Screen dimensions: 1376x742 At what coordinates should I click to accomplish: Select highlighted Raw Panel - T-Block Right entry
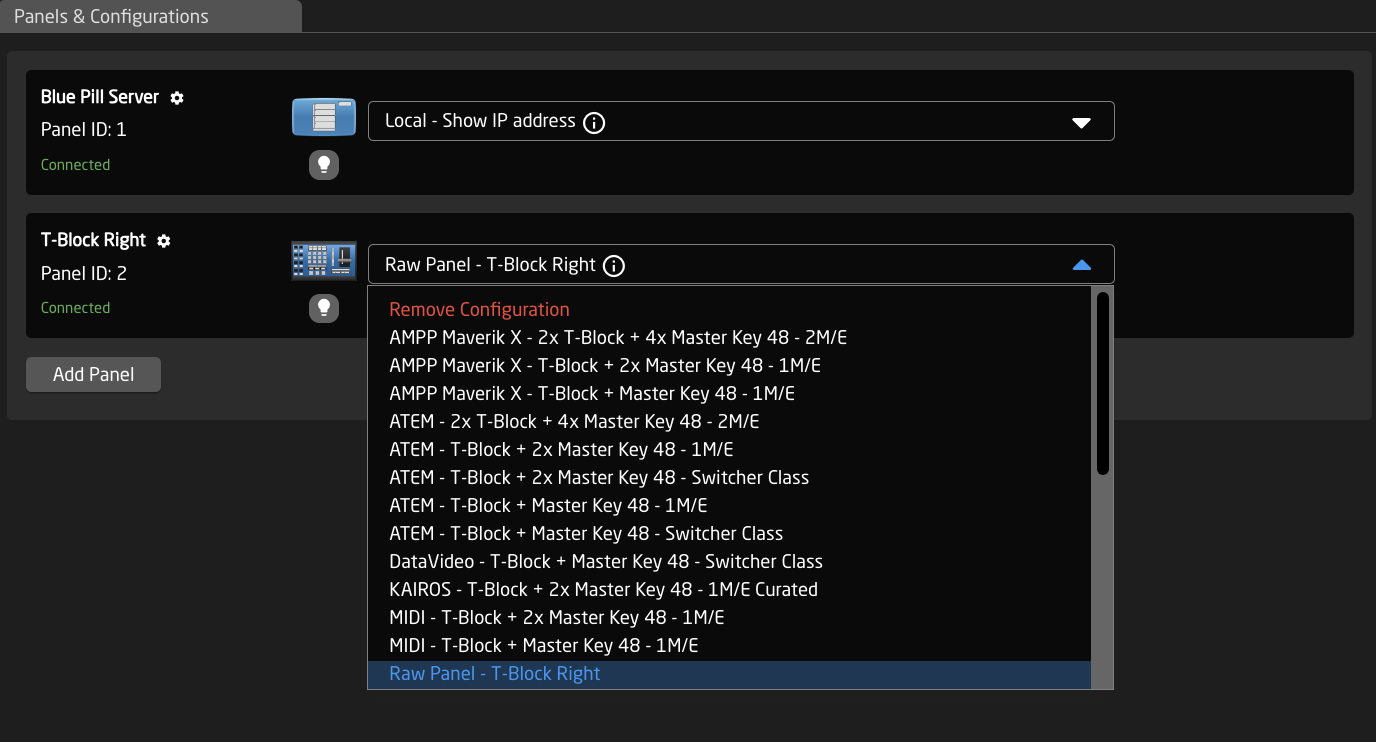click(495, 674)
